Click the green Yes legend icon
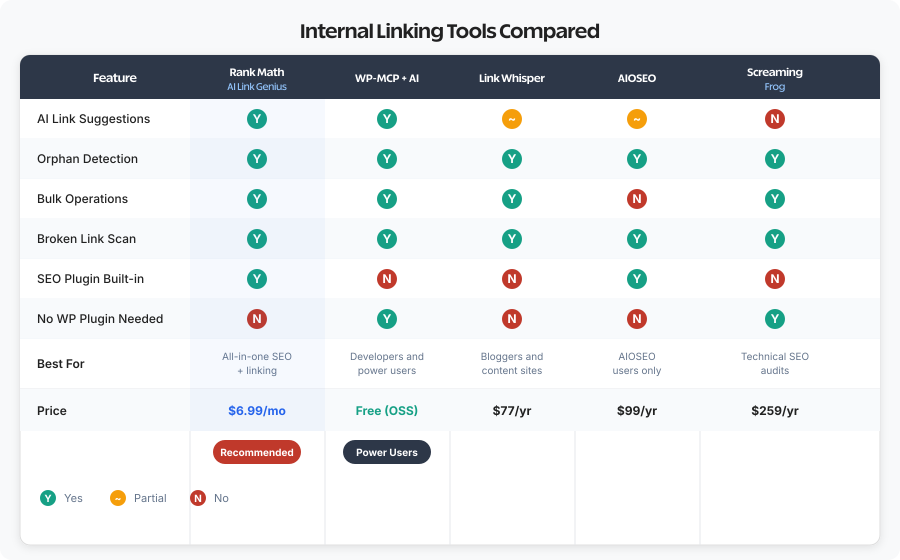Image resolution: width=900 pixels, height=560 pixels. 48,498
